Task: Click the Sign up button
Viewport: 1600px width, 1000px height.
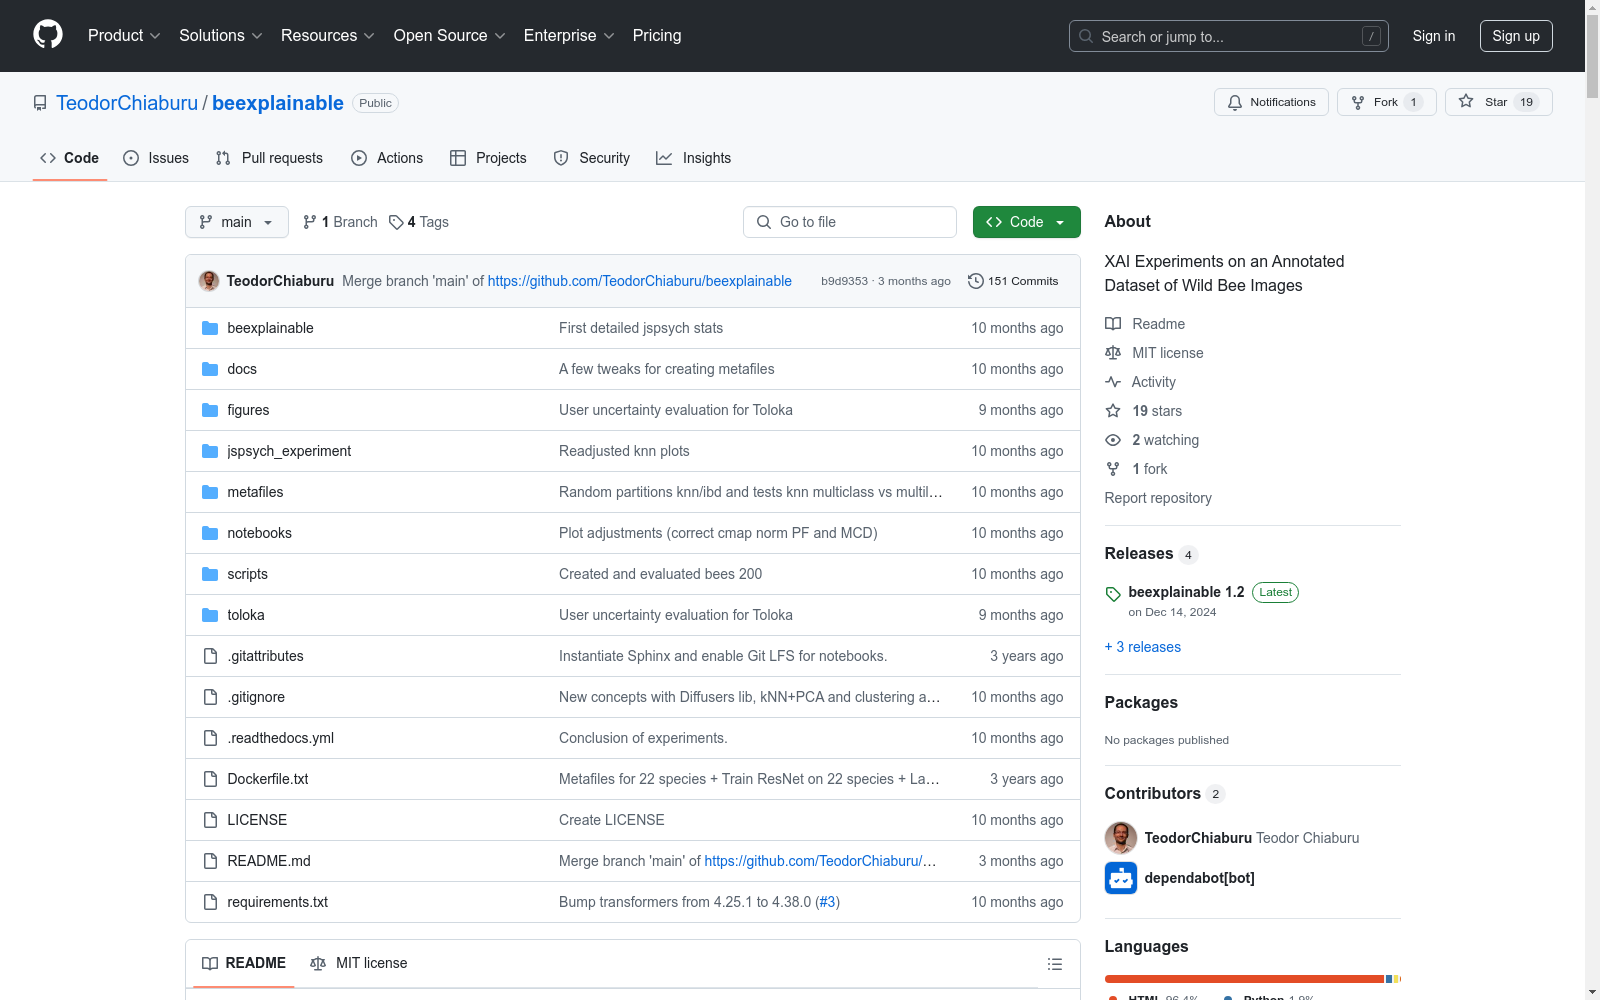Action: 1516,36
